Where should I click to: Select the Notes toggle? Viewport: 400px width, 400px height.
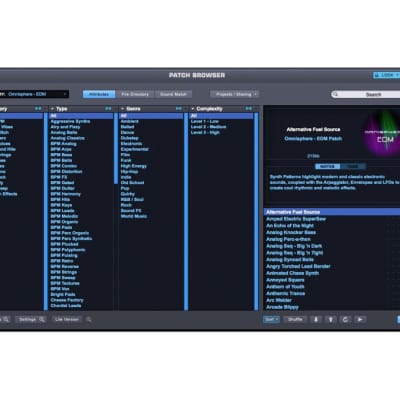click(327, 166)
